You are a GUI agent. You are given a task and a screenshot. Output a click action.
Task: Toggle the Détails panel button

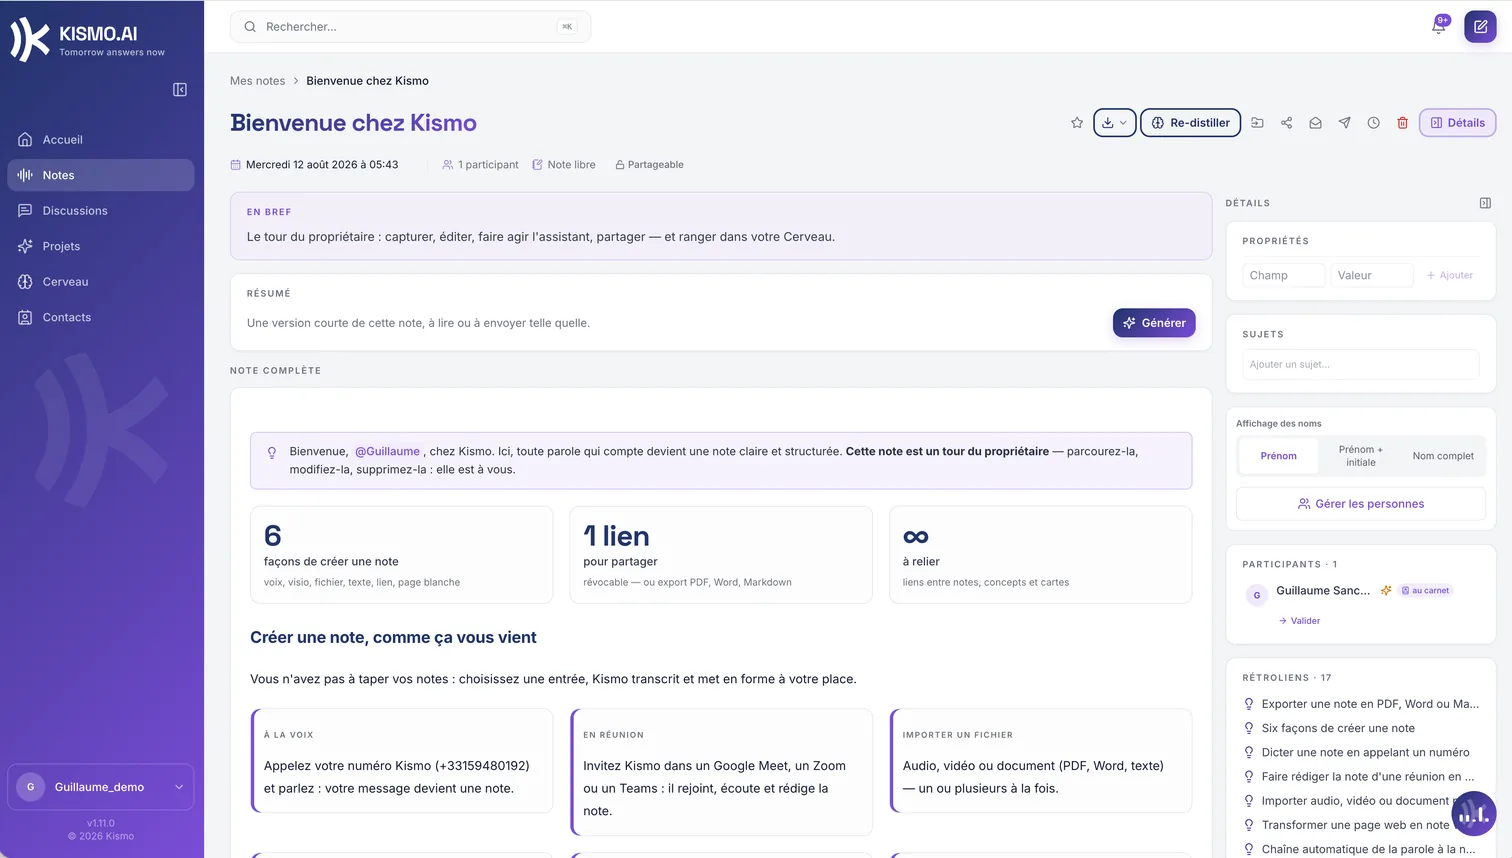click(1457, 123)
